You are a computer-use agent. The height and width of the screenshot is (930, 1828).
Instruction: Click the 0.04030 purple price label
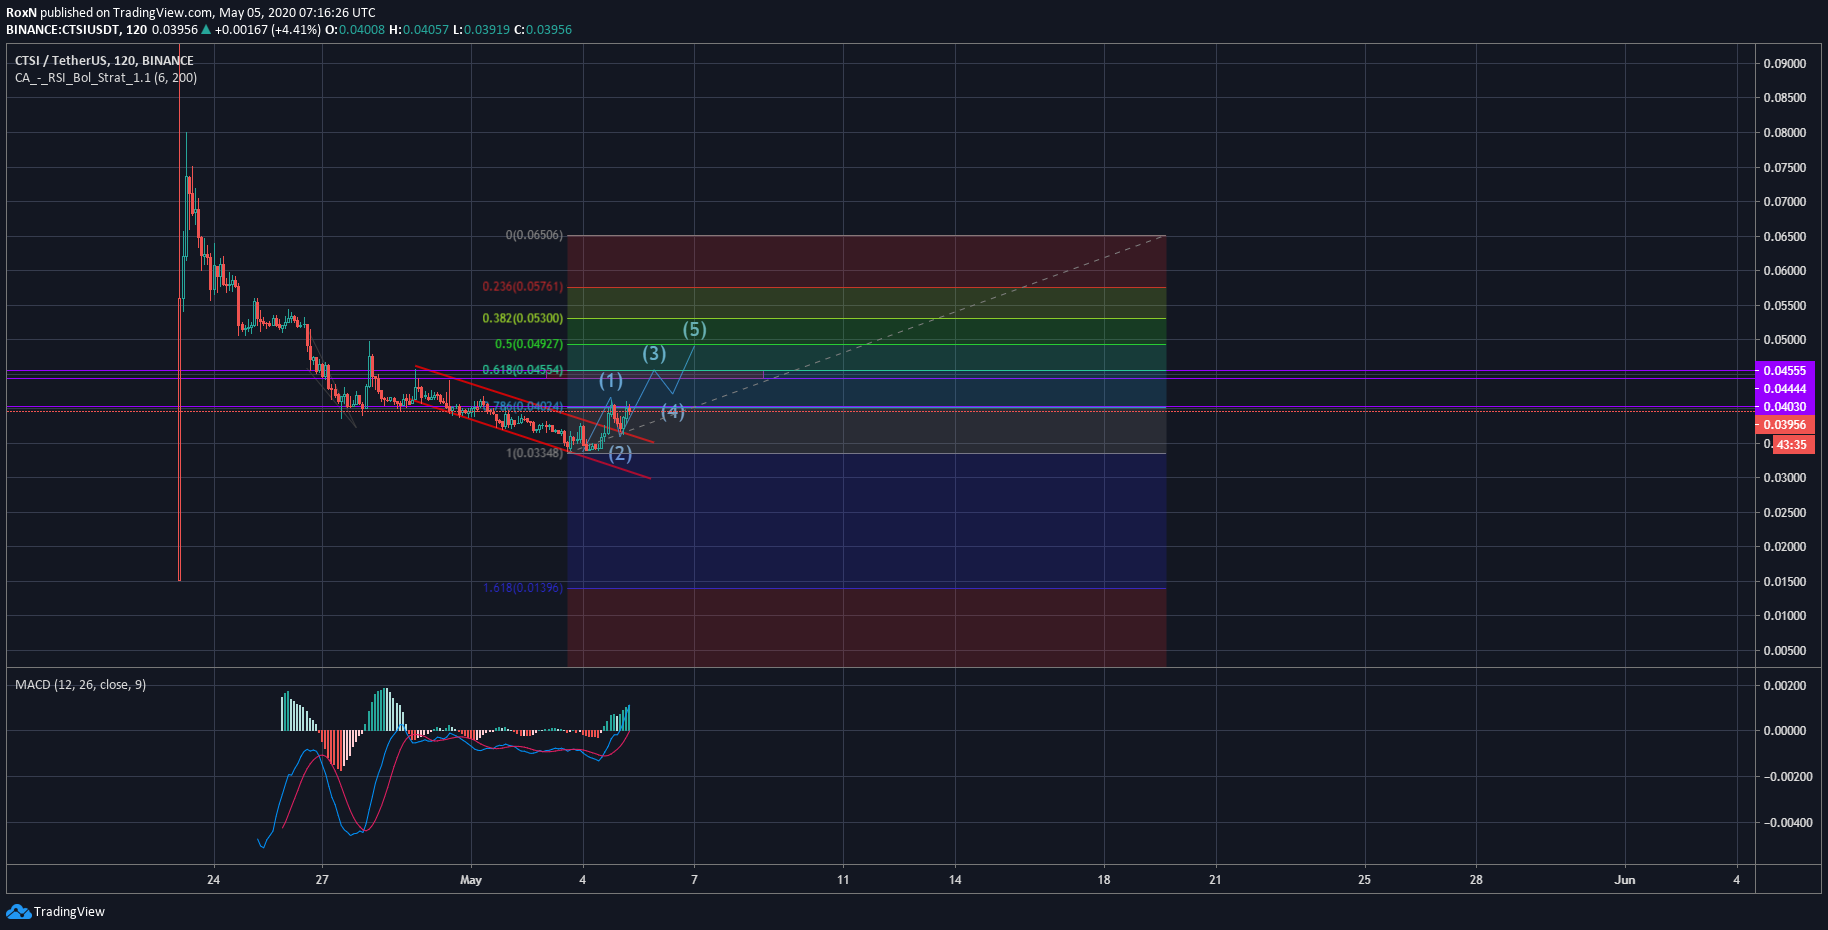(1784, 406)
